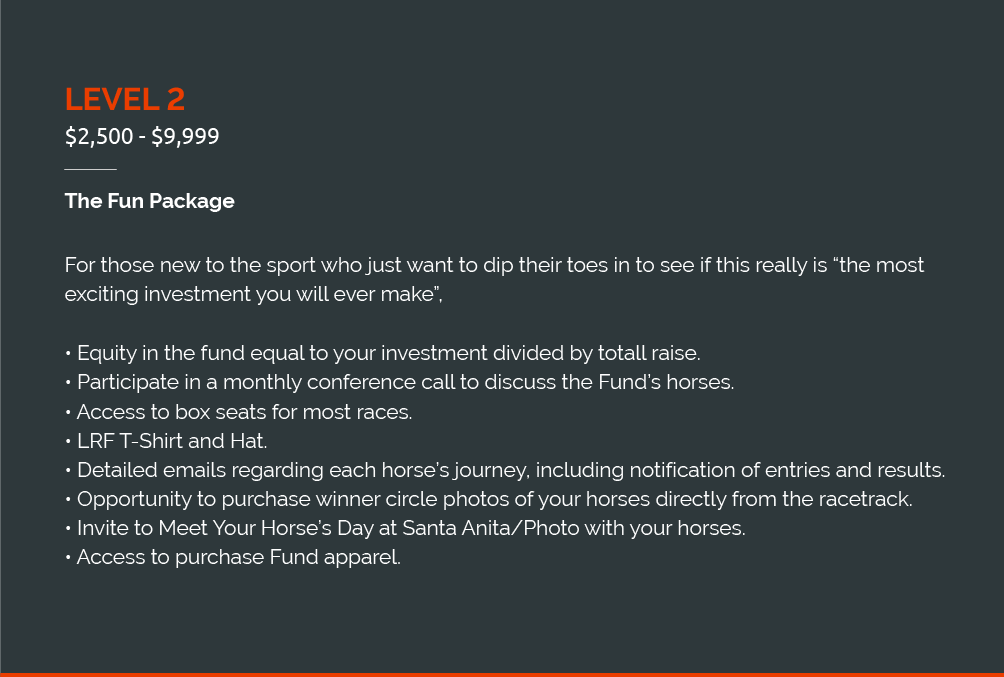The height and width of the screenshot is (677, 1004).
Task: Click the LEVEL 2 orange heading
Action: (x=124, y=99)
